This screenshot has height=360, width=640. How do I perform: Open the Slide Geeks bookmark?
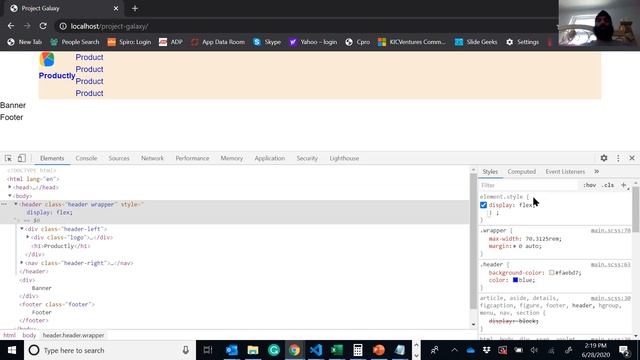476,42
